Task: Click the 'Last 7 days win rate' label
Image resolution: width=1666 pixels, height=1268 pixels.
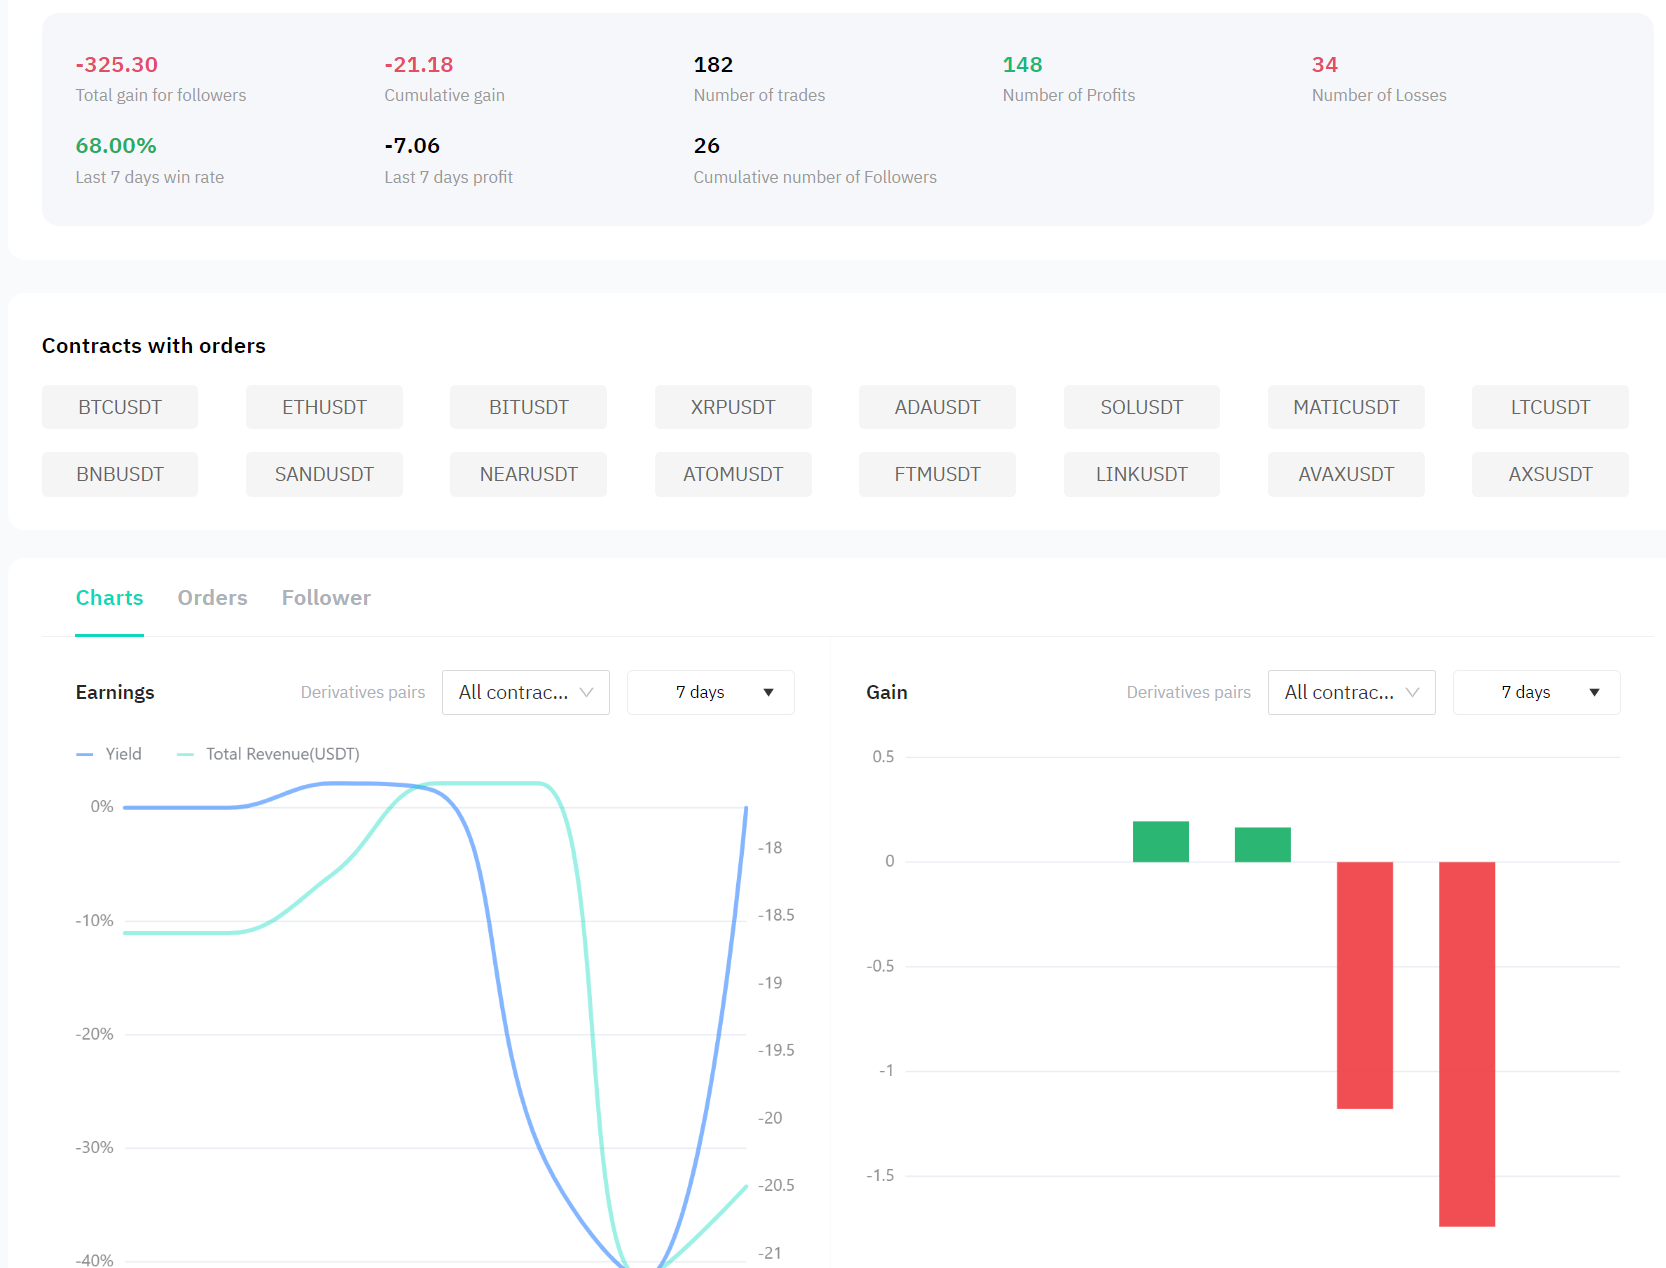Action: point(150,177)
